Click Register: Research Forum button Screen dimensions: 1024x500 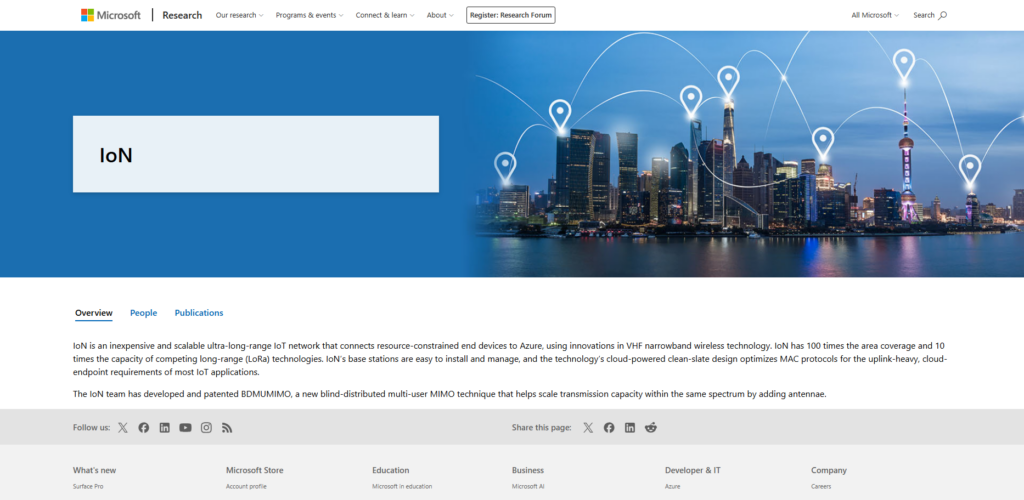[x=511, y=15]
